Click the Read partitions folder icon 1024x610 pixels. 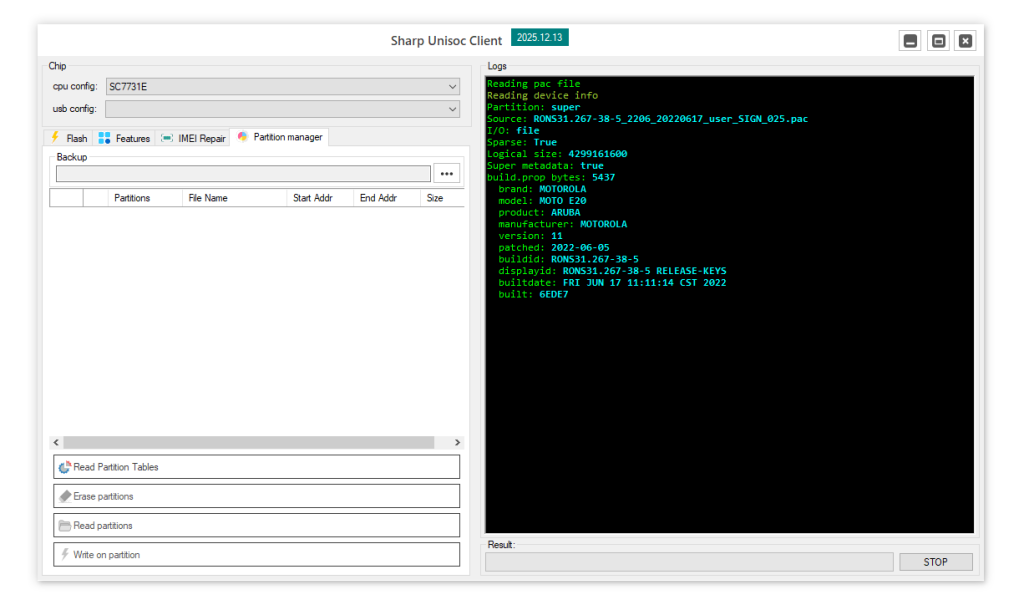tap(65, 525)
